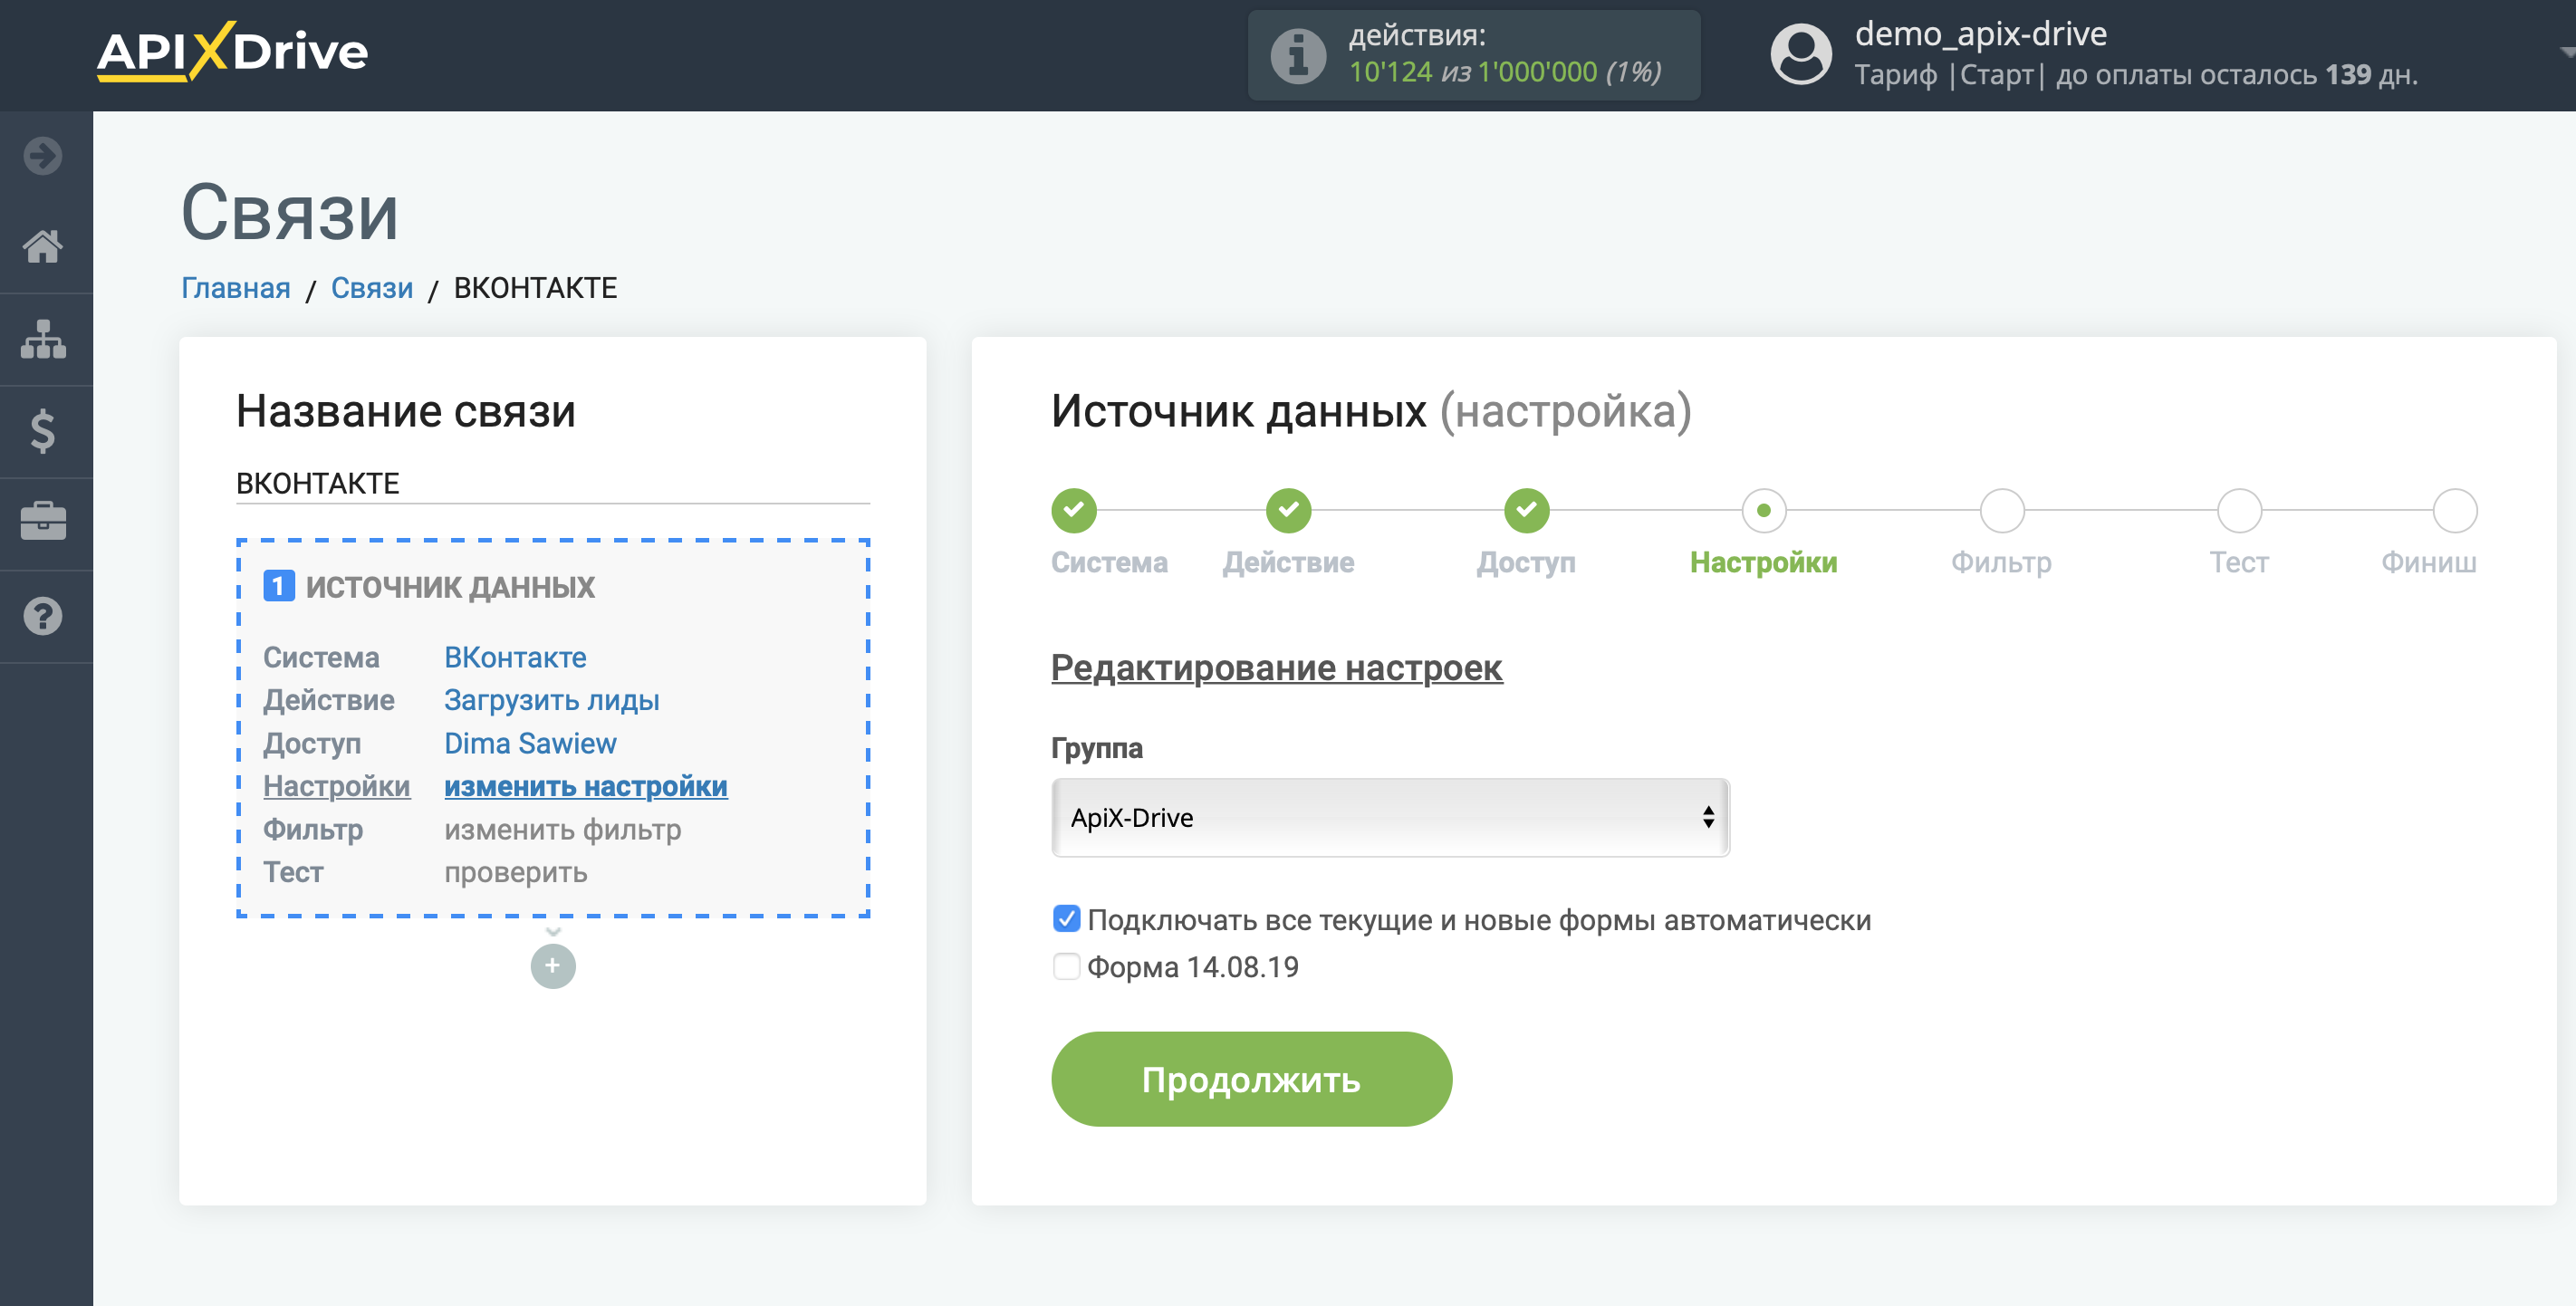The width and height of the screenshot is (2576, 1306).
Task: Open the help question mark icon
Action: [x=43, y=616]
